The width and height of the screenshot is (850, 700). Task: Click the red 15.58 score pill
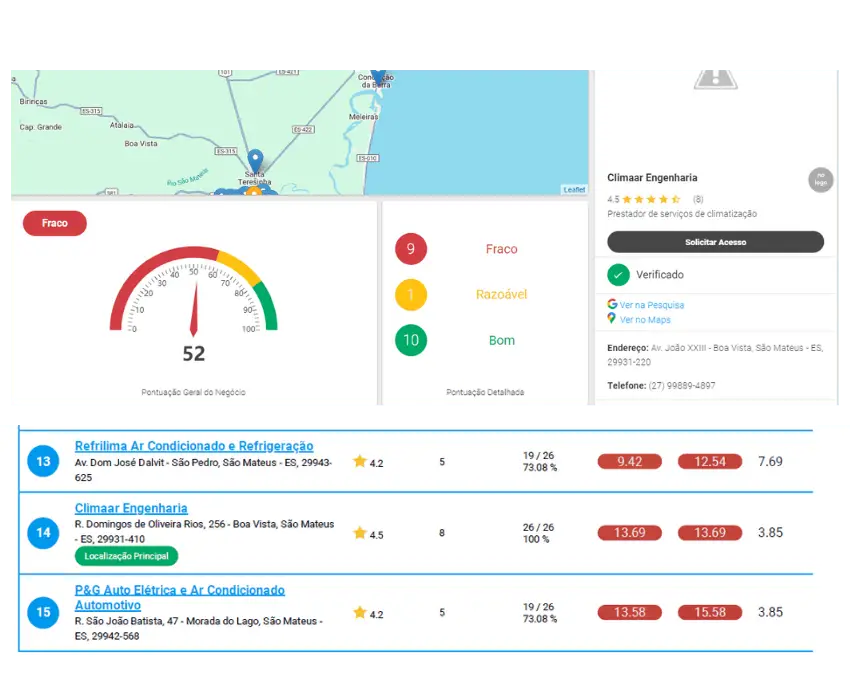710,612
